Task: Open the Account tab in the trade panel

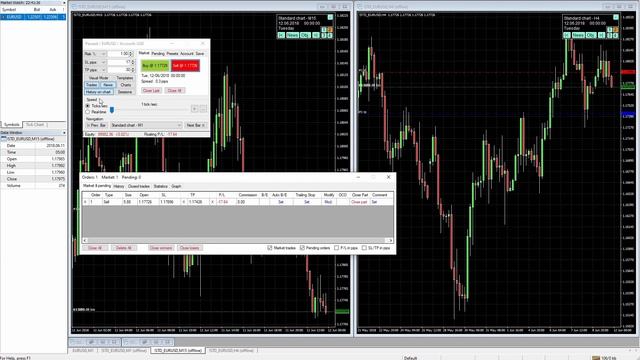Action: pos(187,53)
